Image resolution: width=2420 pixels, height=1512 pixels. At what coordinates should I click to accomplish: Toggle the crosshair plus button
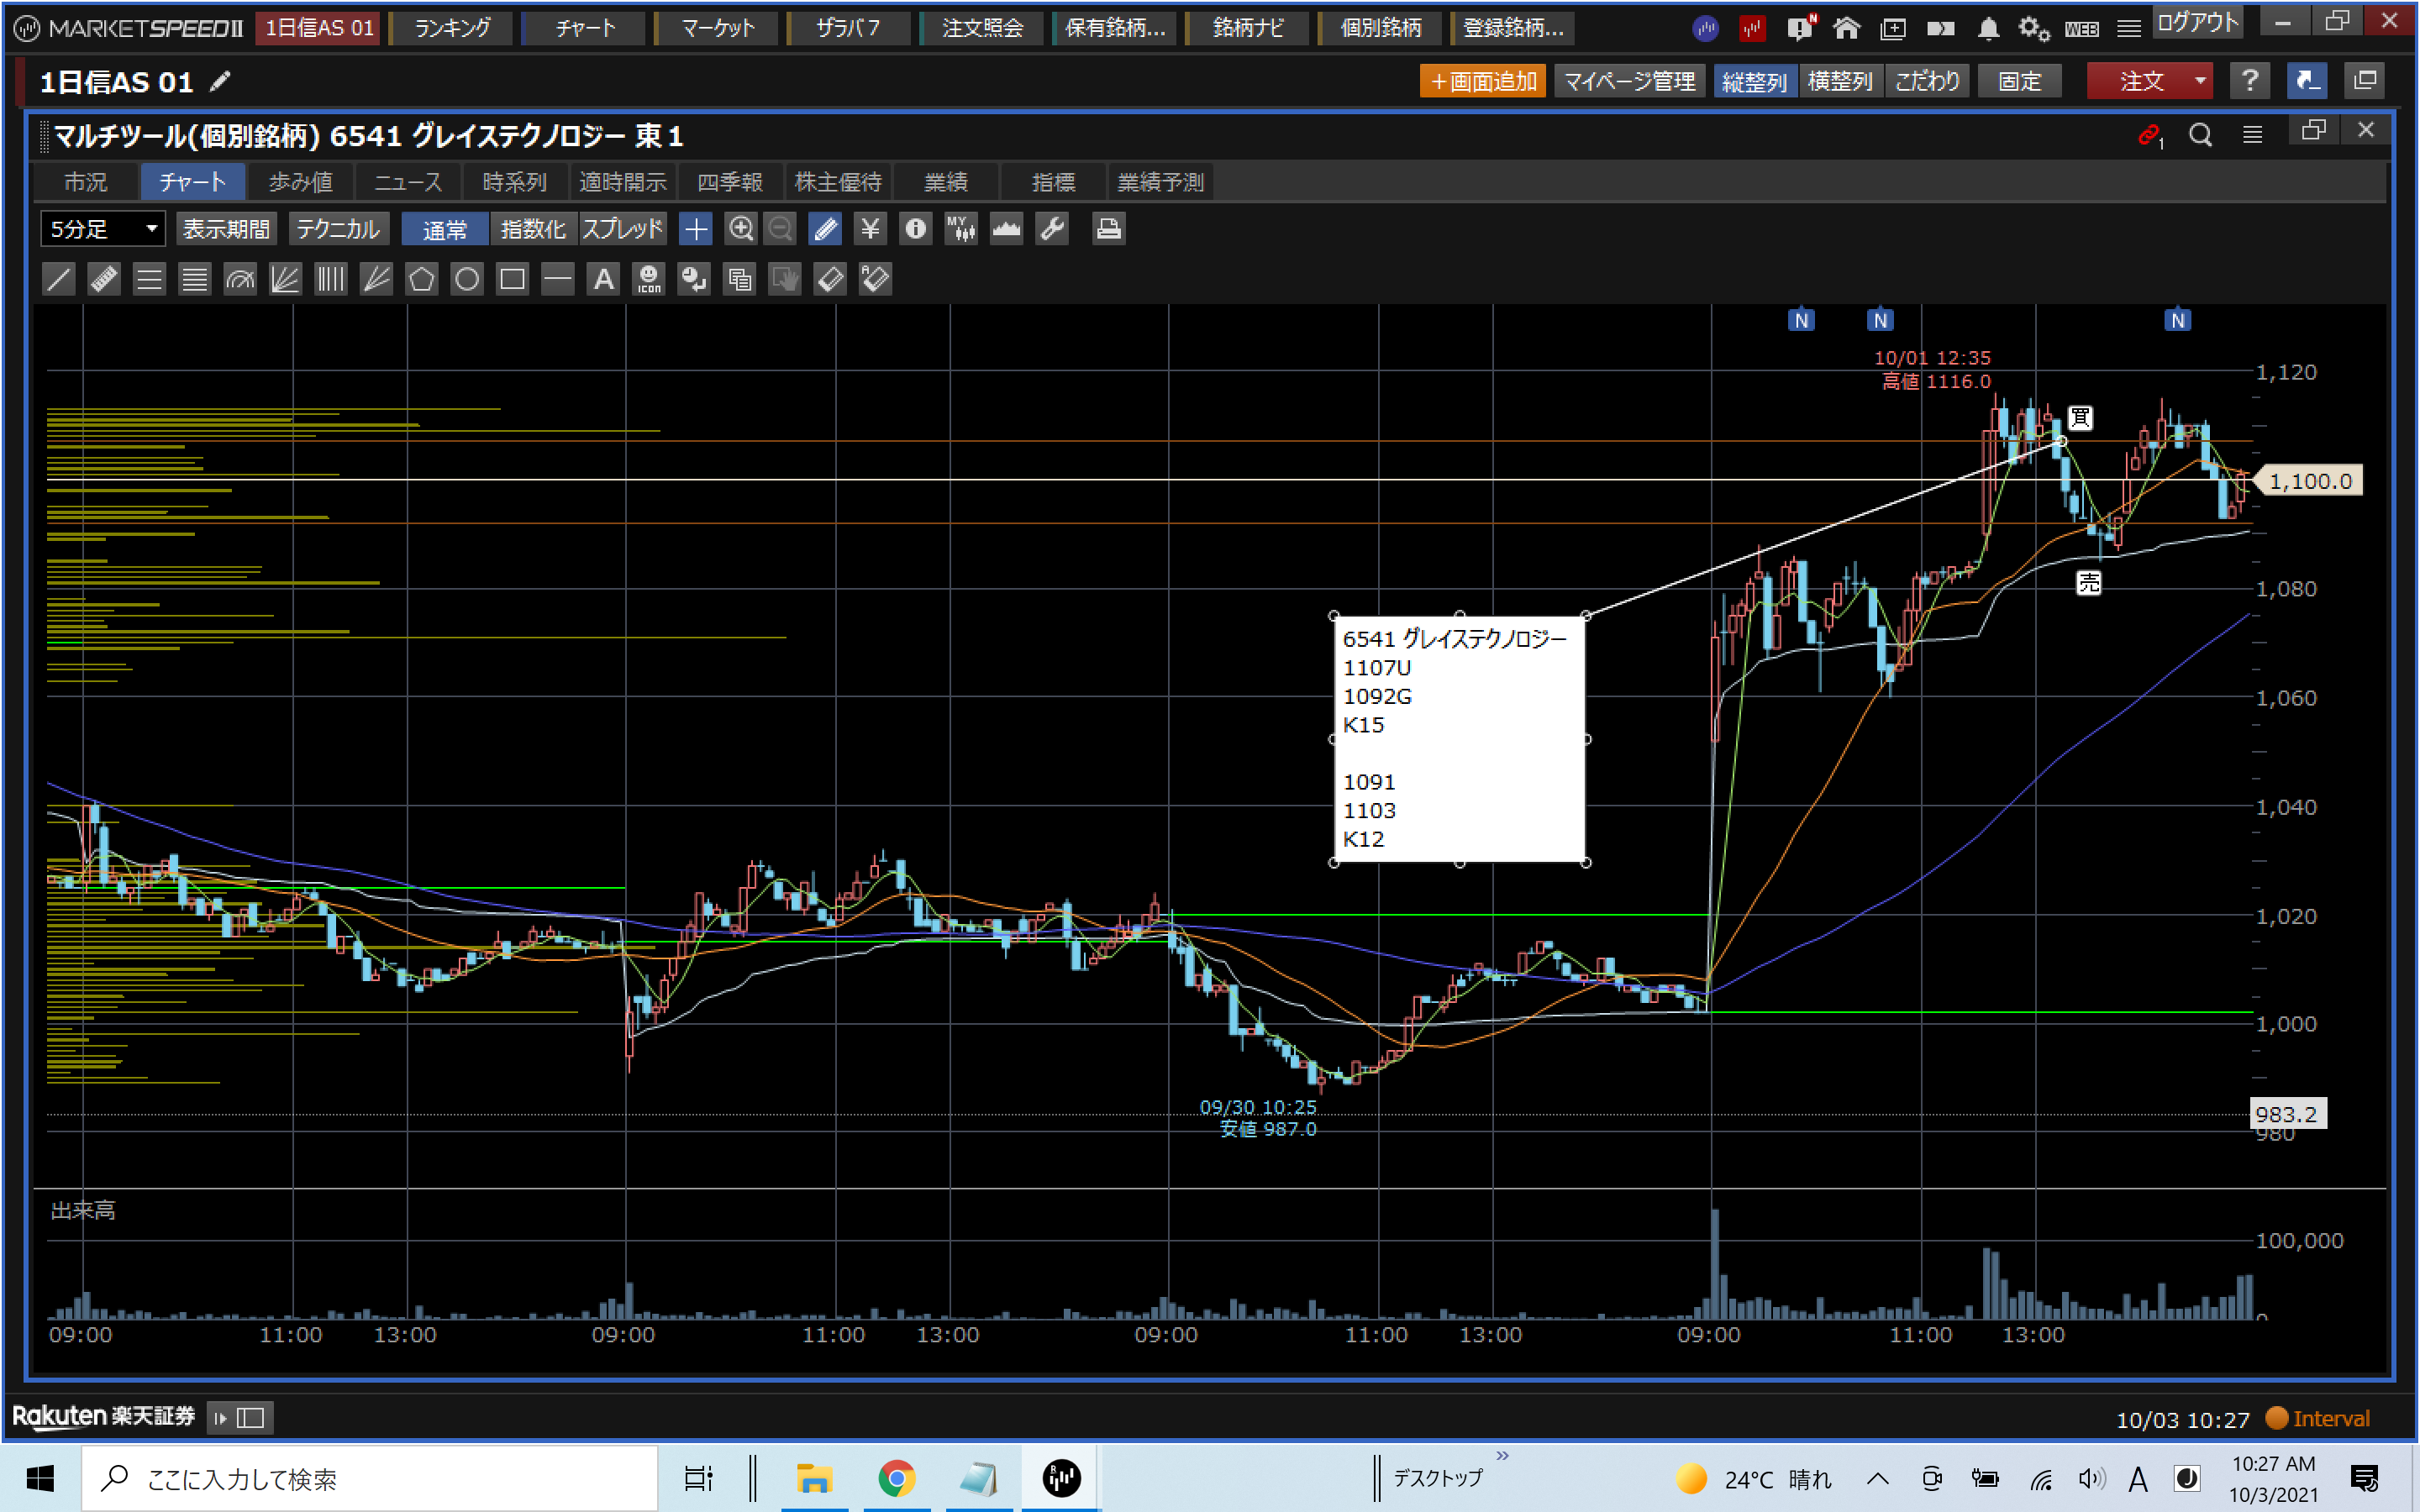pyautogui.click(x=695, y=229)
